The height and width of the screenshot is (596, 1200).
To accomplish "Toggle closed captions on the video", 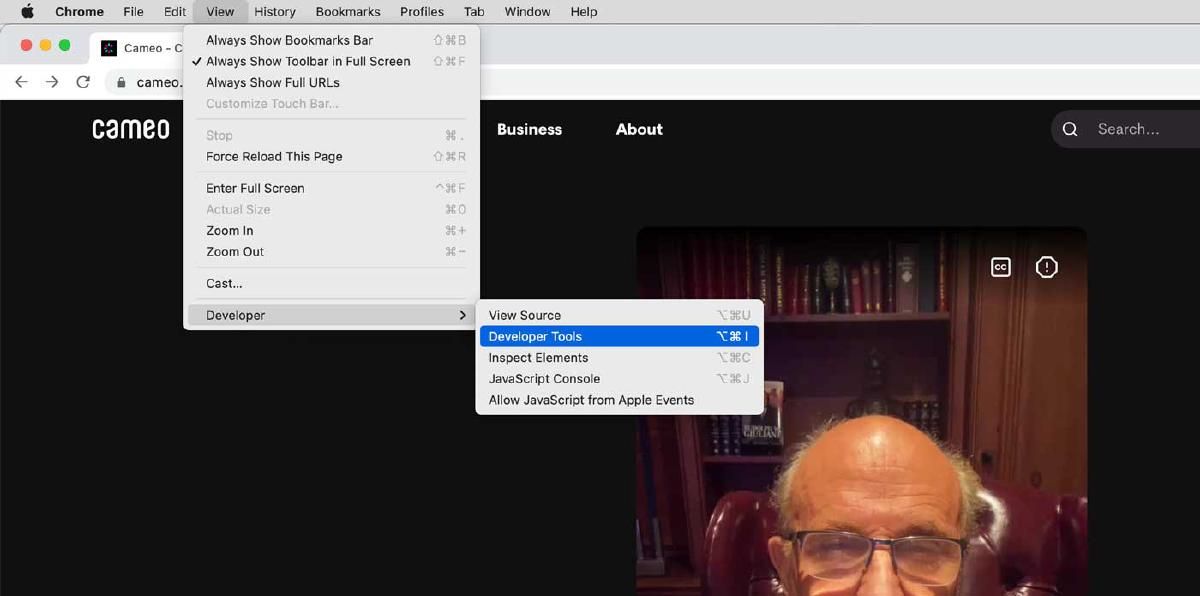I will point(1001,267).
